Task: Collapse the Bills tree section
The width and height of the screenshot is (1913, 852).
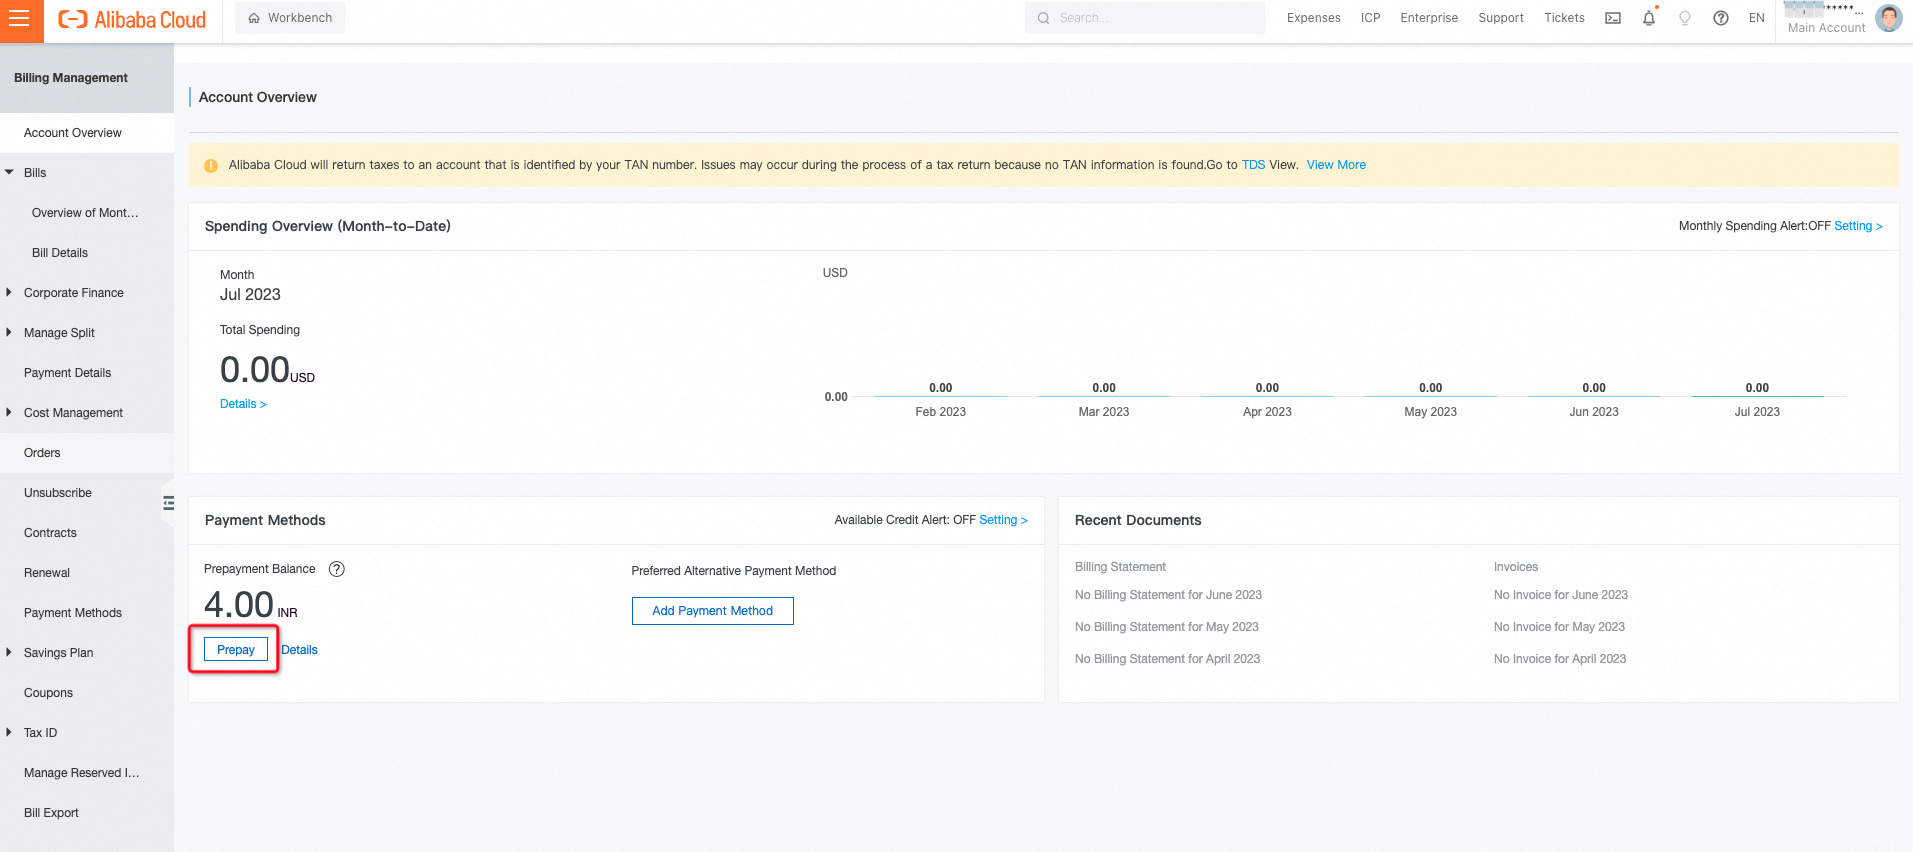Action: (10, 172)
